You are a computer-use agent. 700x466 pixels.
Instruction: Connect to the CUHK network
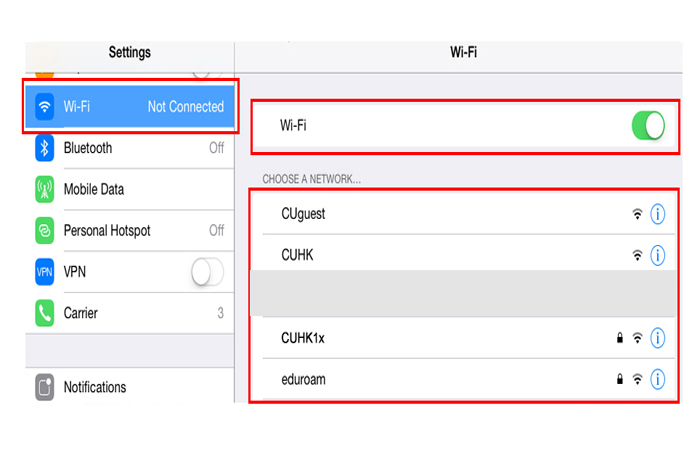462,254
